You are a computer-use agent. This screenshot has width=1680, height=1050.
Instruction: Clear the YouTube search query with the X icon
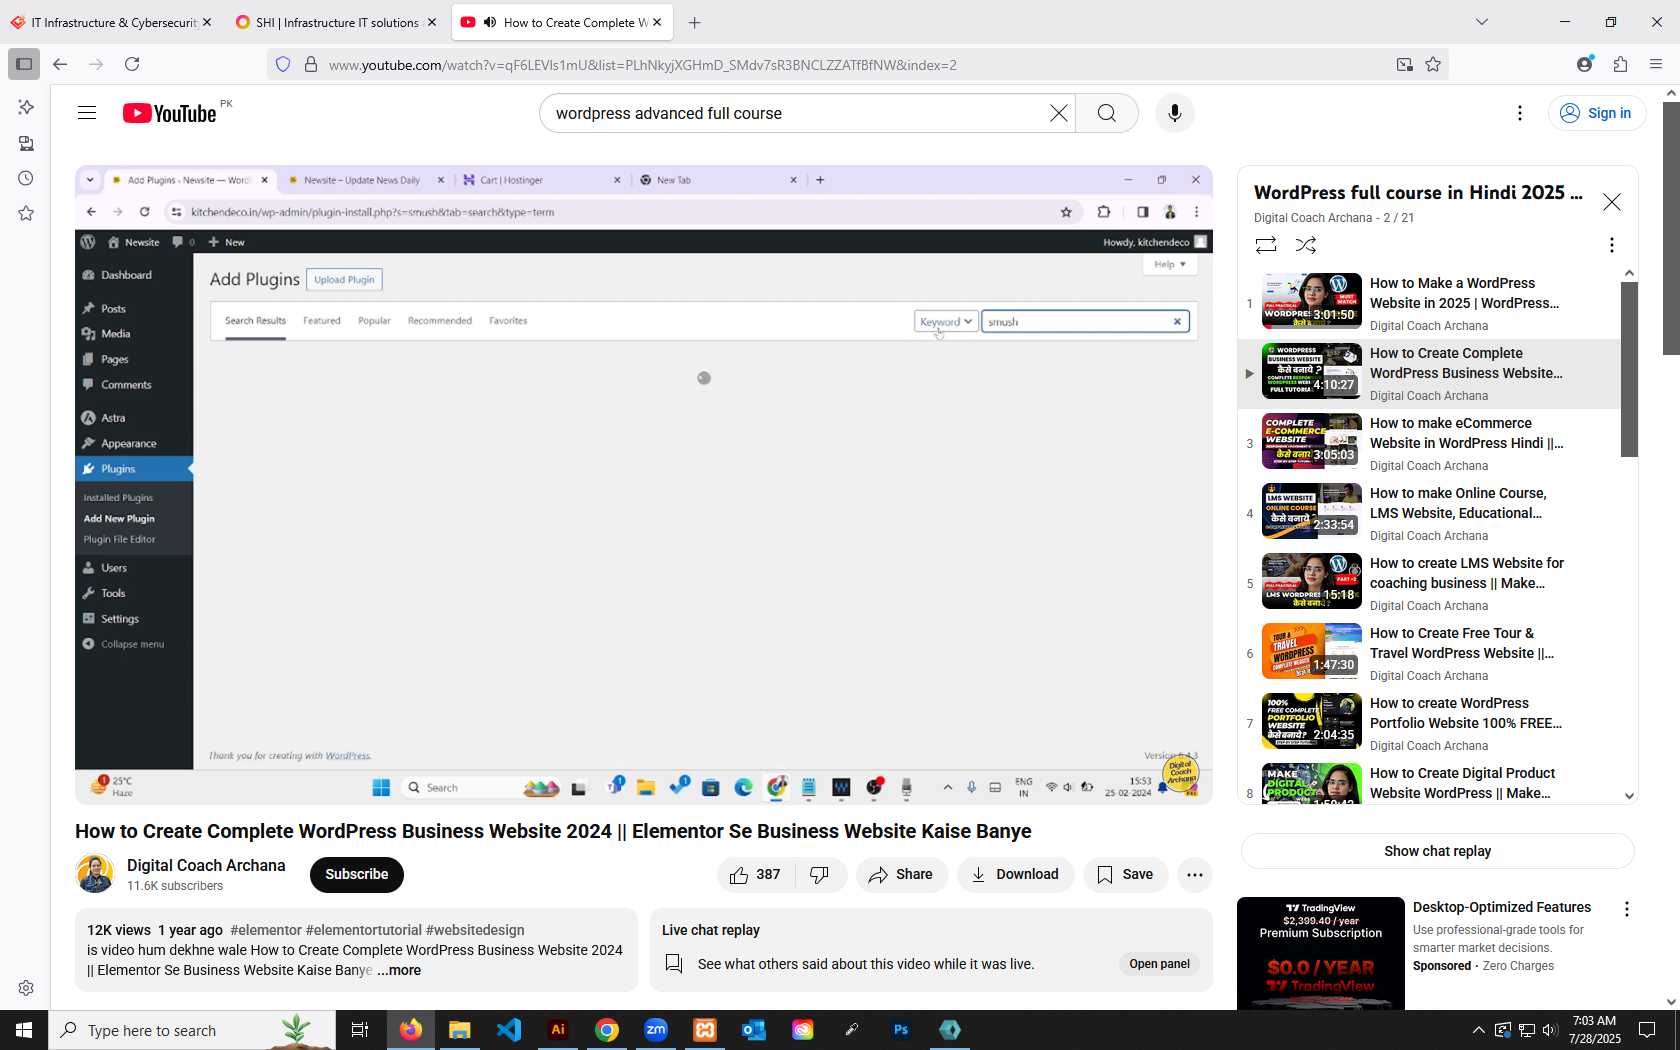(x=1058, y=113)
